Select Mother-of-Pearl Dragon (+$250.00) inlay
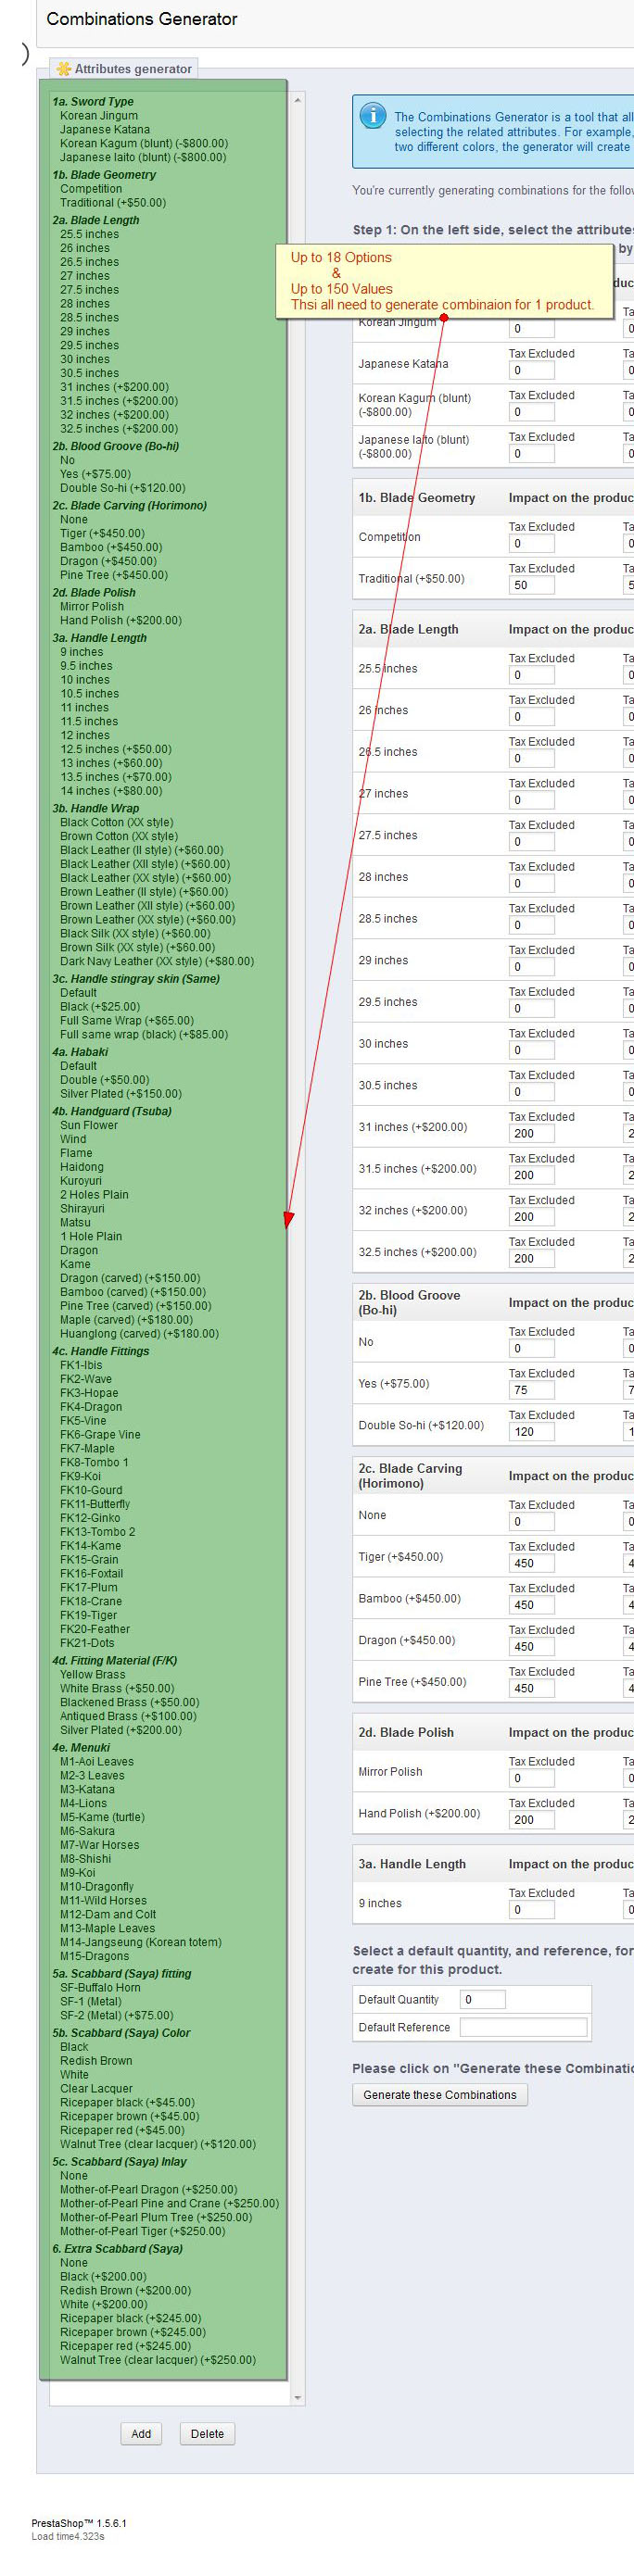This screenshot has height=2576, width=634. tap(149, 2189)
